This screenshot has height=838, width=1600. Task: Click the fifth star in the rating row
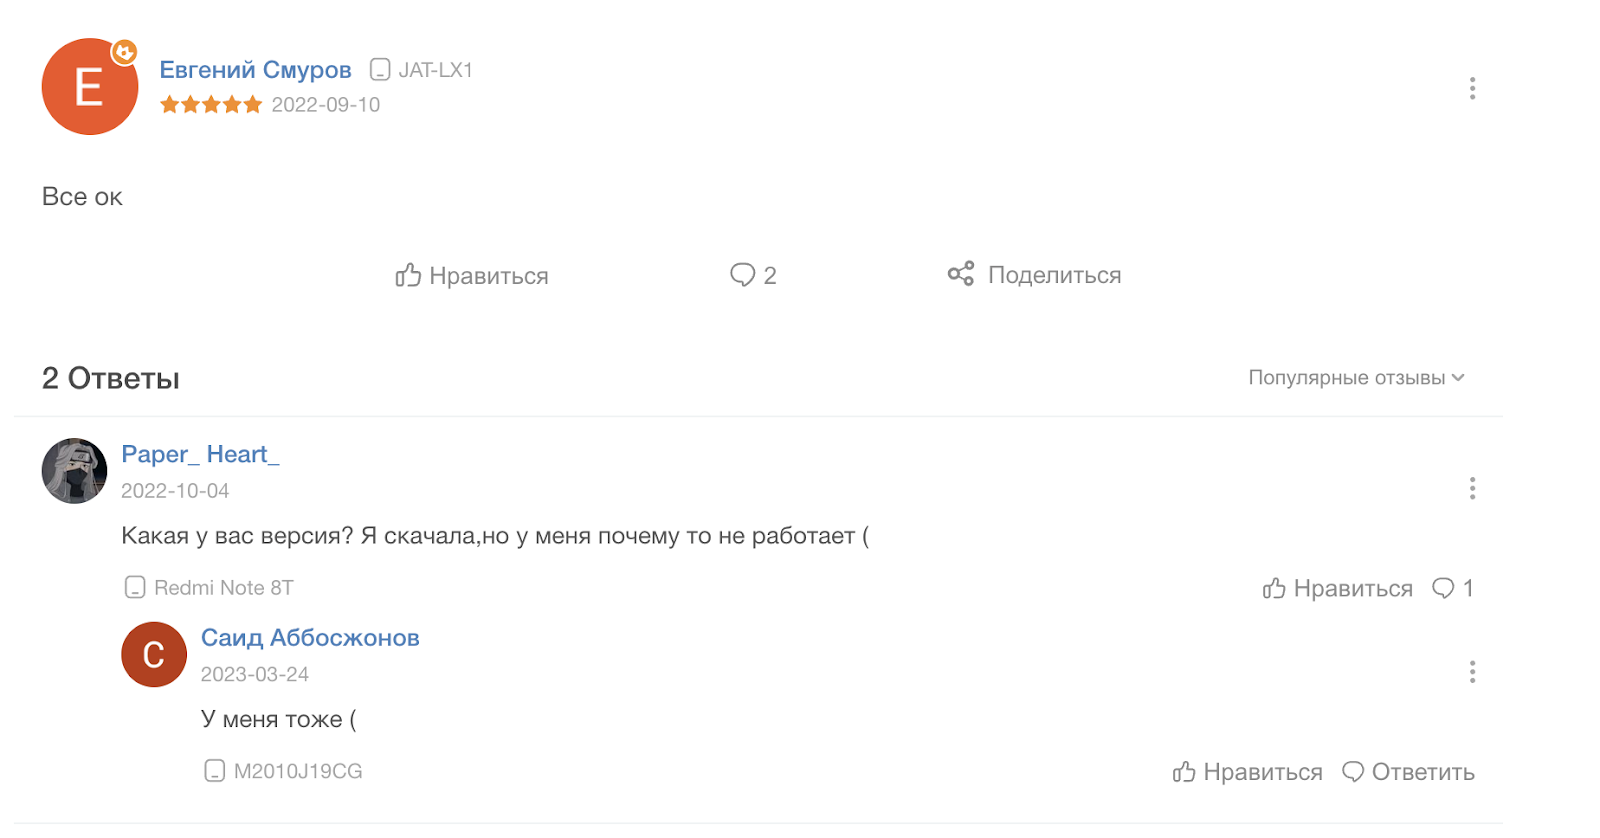[251, 104]
